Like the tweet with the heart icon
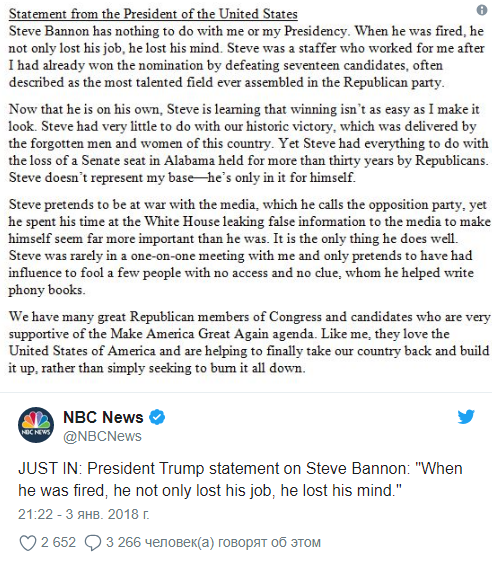Viewport: 492px width, 561px height. coord(28,542)
